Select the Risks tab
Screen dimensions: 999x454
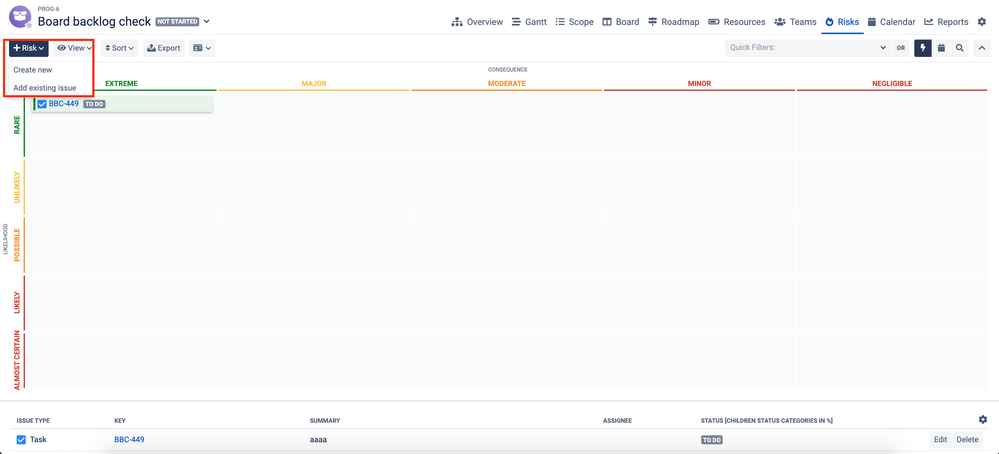click(x=842, y=22)
